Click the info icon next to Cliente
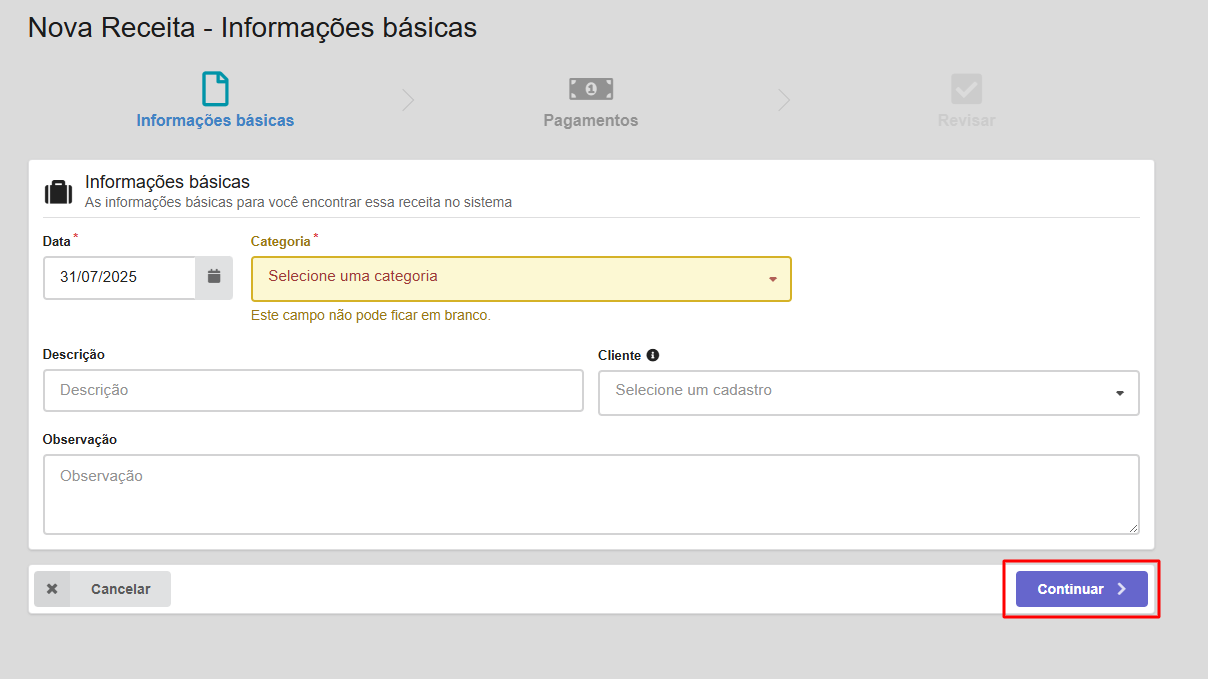1208x679 pixels. click(653, 355)
